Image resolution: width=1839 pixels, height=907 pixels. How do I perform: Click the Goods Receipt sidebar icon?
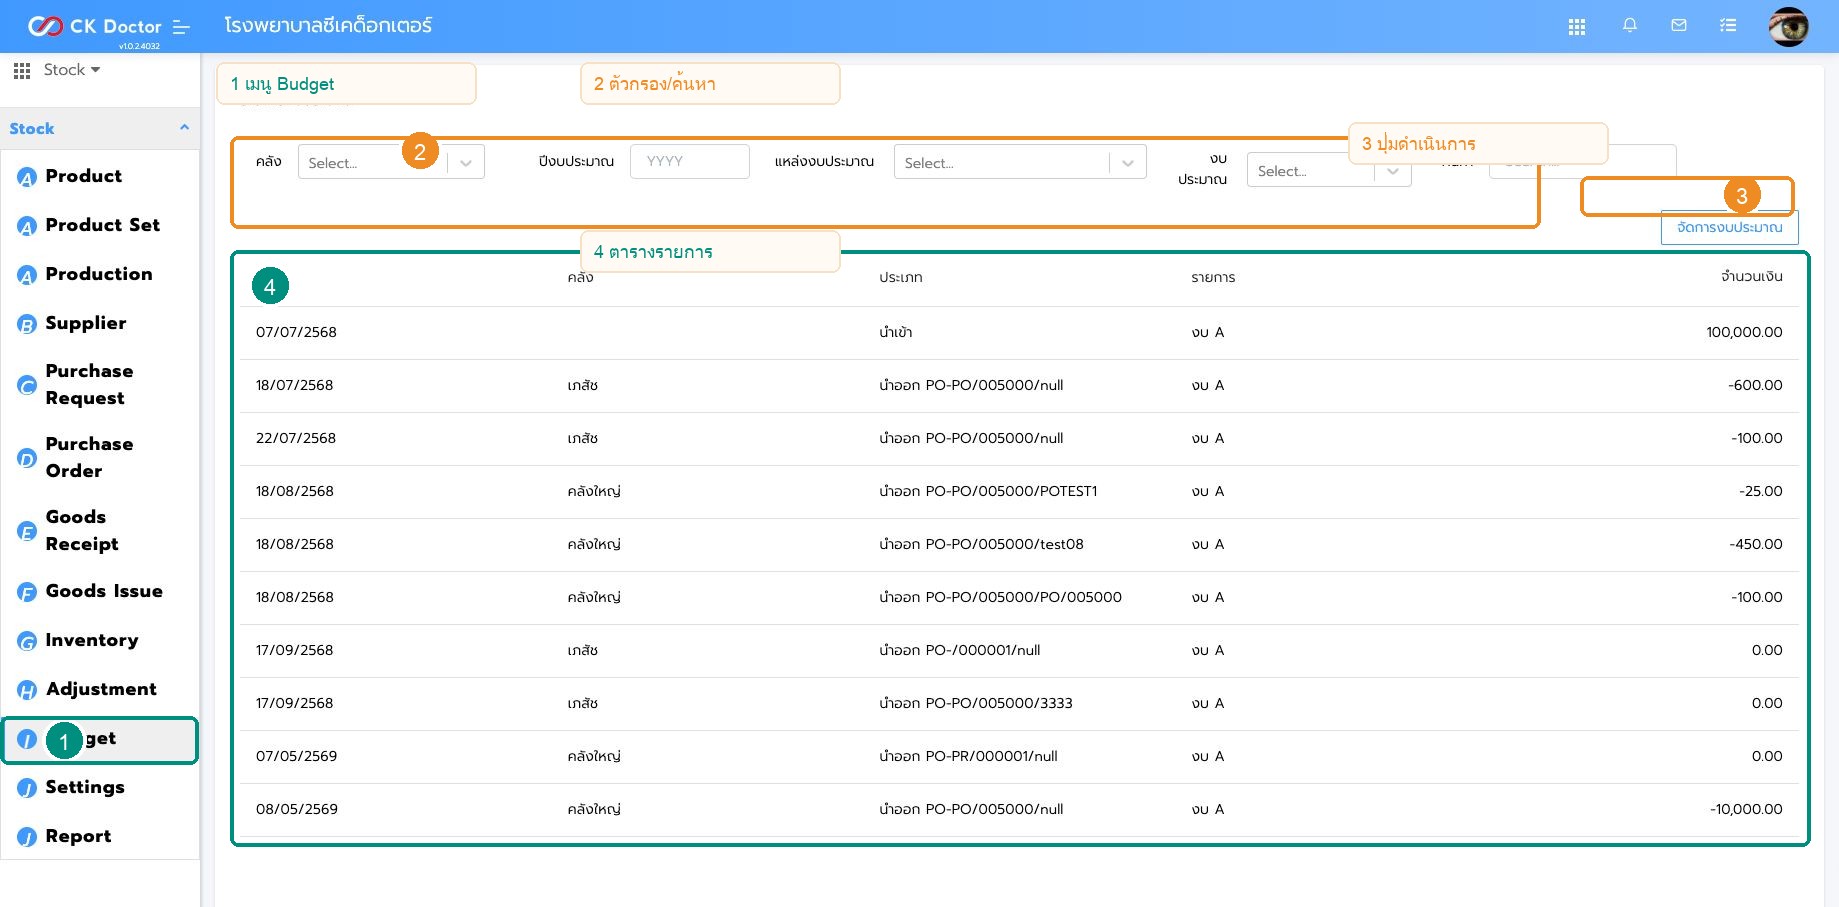[27, 531]
